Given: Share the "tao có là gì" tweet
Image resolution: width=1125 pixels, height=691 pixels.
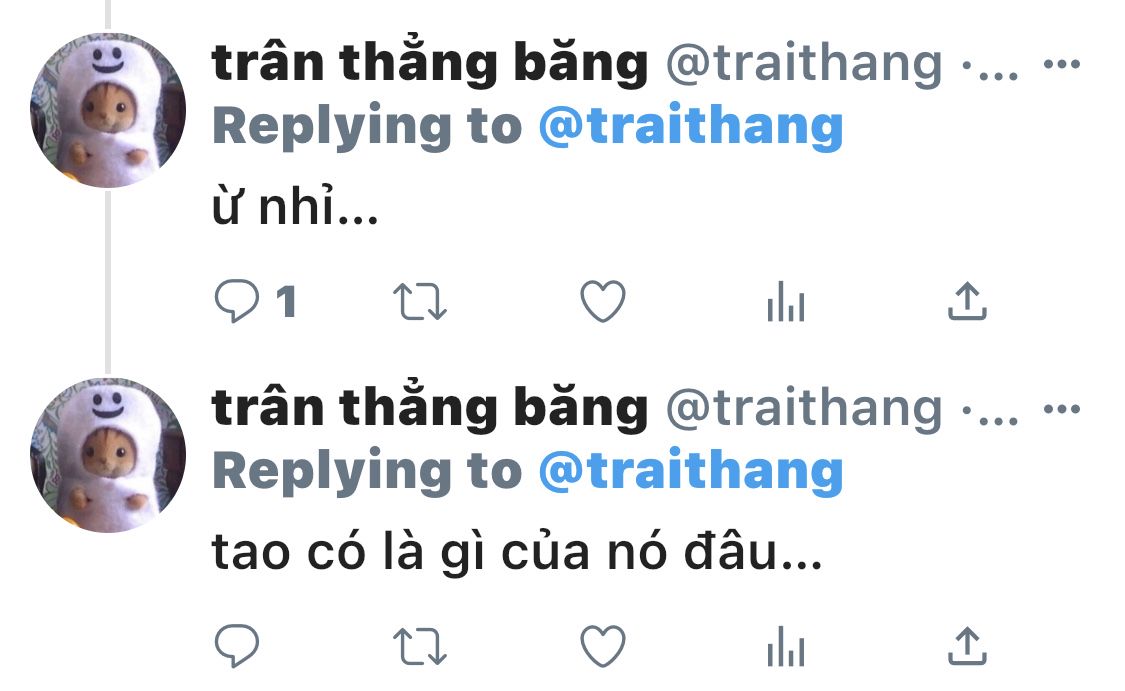Looking at the screenshot, I should (967, 646).
